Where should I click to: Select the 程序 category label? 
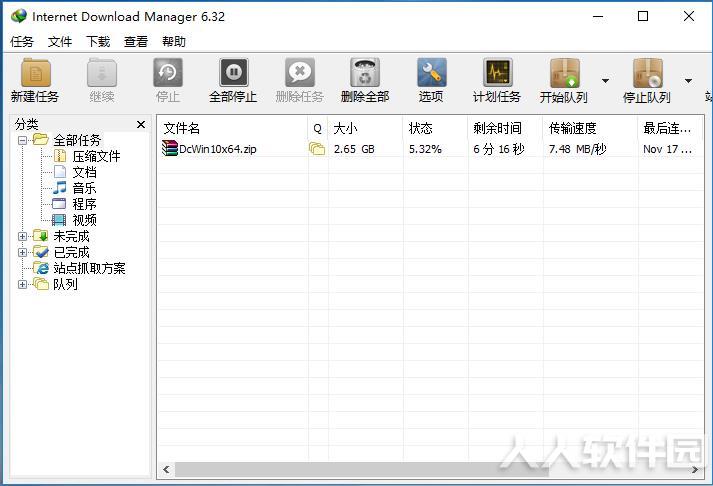click(85, 204)
